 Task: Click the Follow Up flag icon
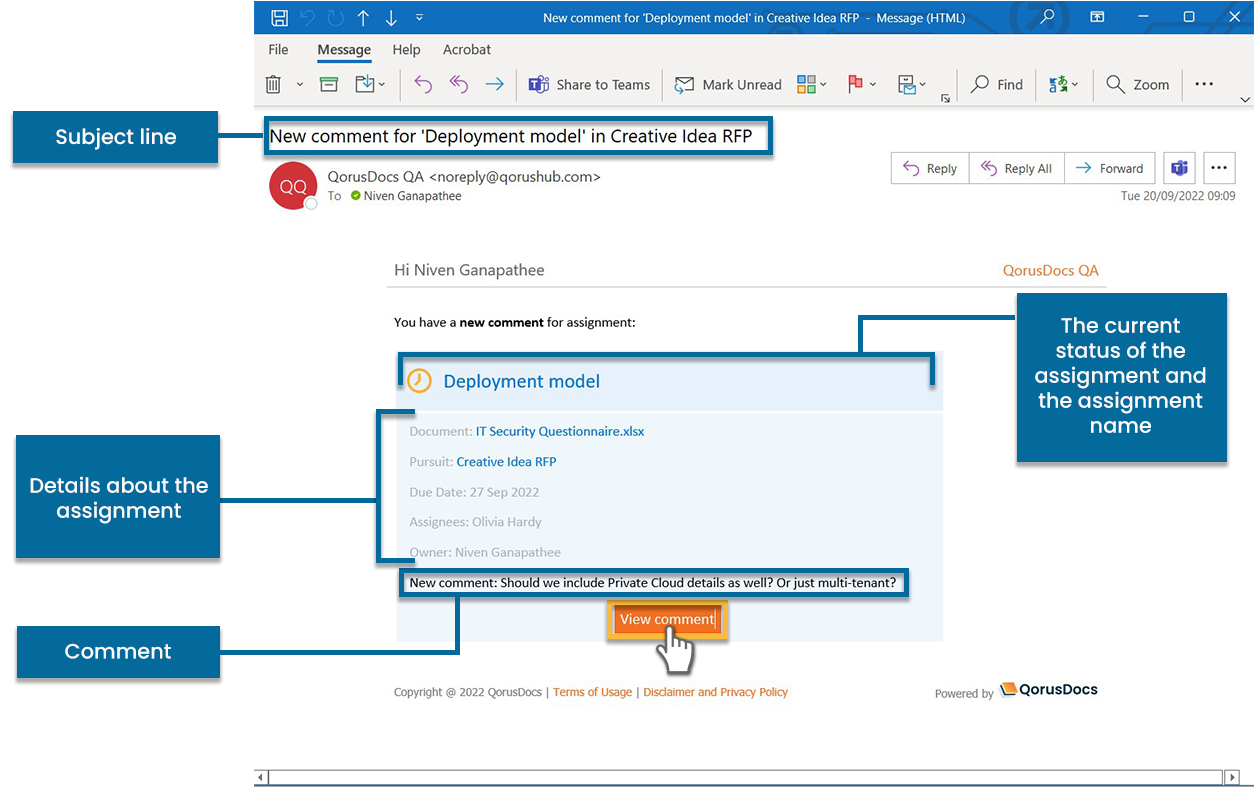[855, 85]
